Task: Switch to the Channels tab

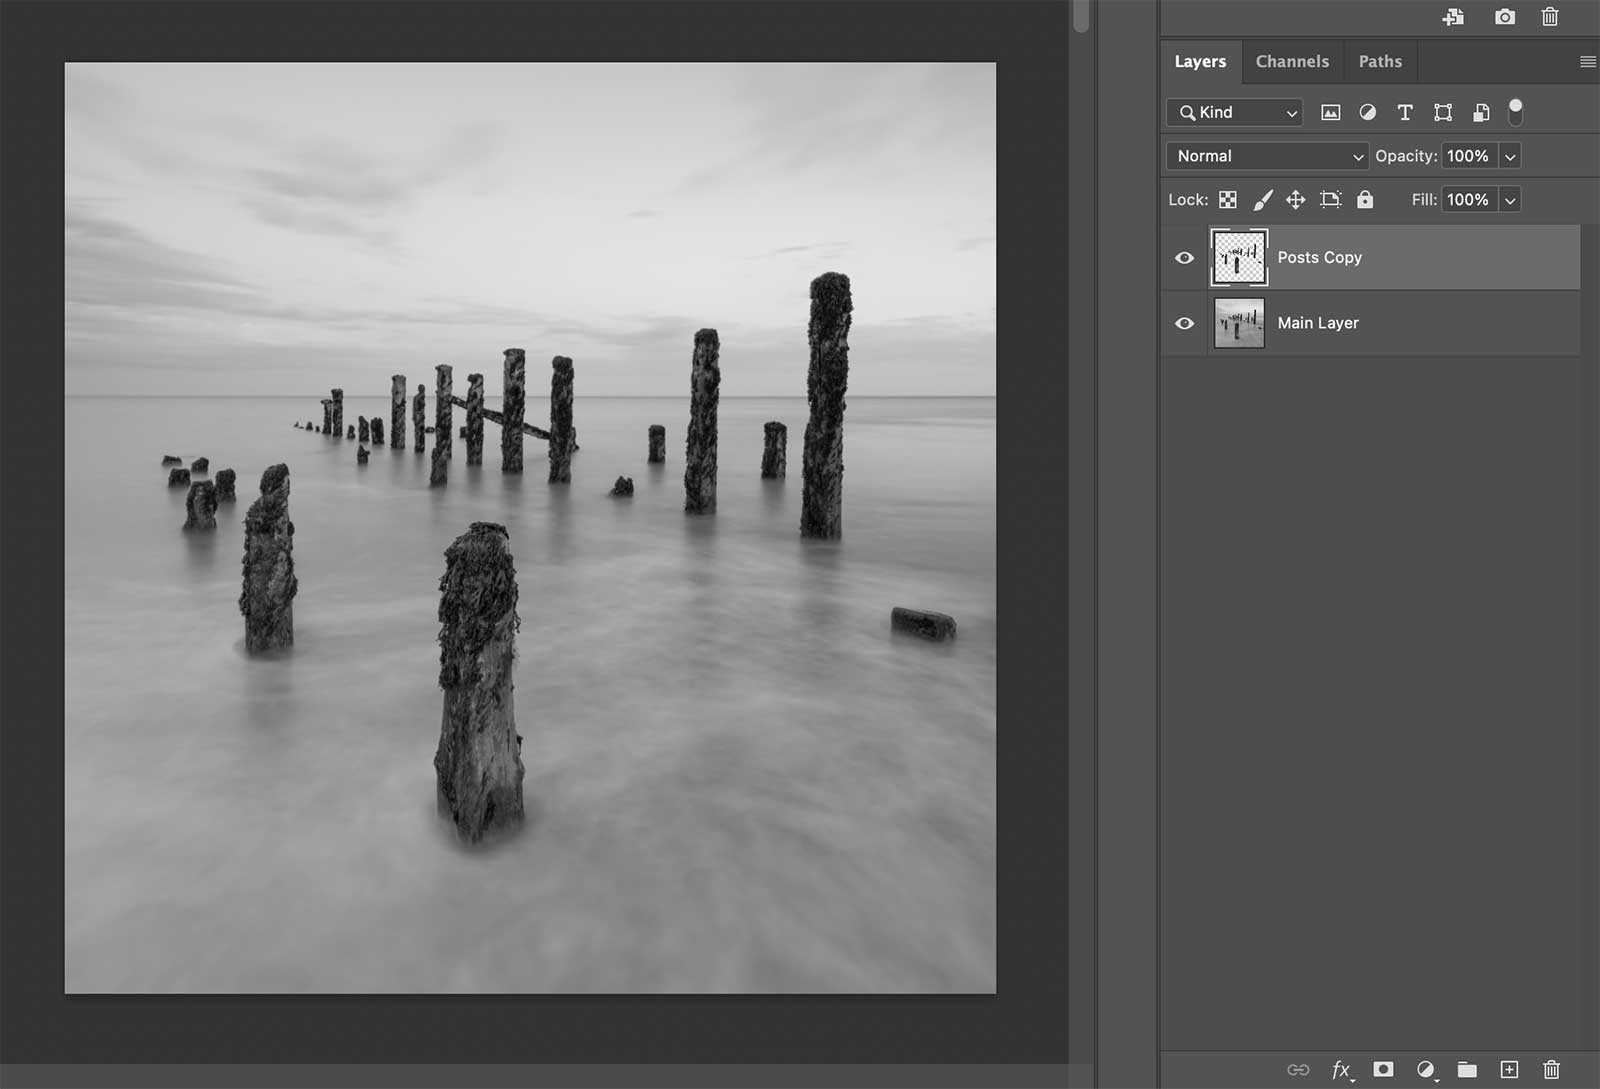Action: 1292,61
